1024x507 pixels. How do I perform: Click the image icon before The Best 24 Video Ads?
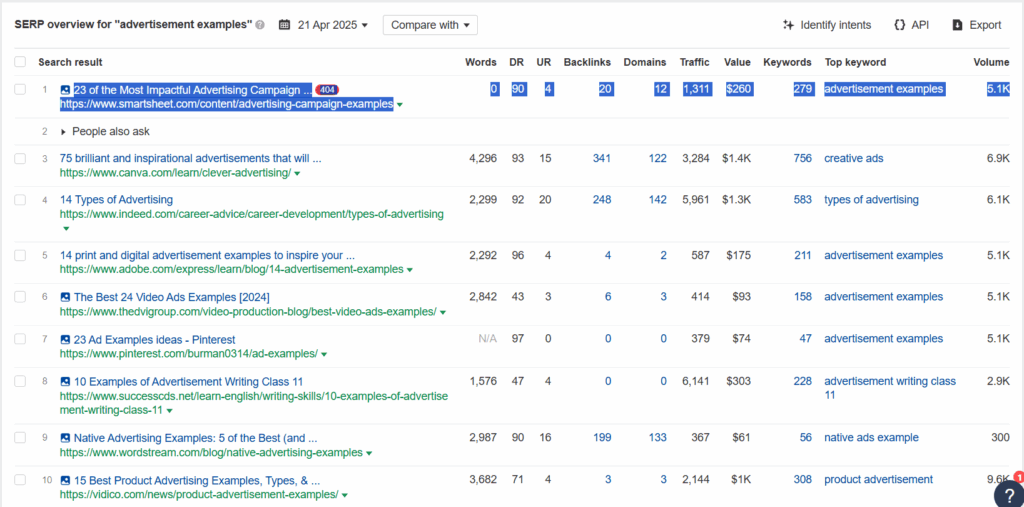65,297
